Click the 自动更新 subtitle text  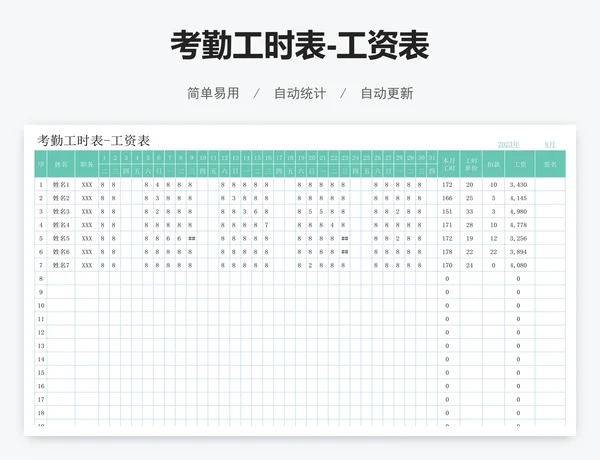(x=387, y=93)
